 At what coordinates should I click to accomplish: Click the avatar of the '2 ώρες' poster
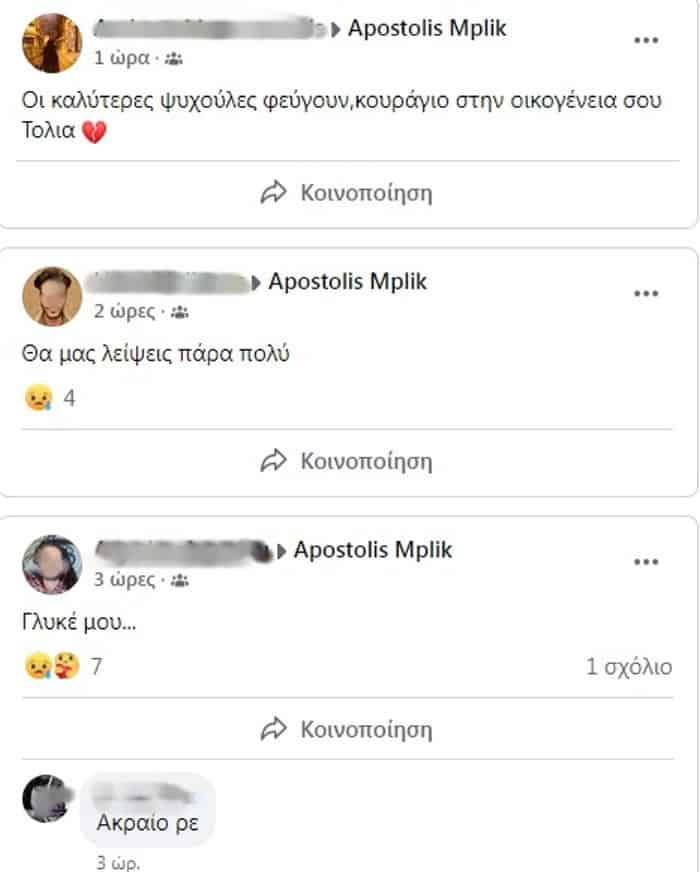52,296
